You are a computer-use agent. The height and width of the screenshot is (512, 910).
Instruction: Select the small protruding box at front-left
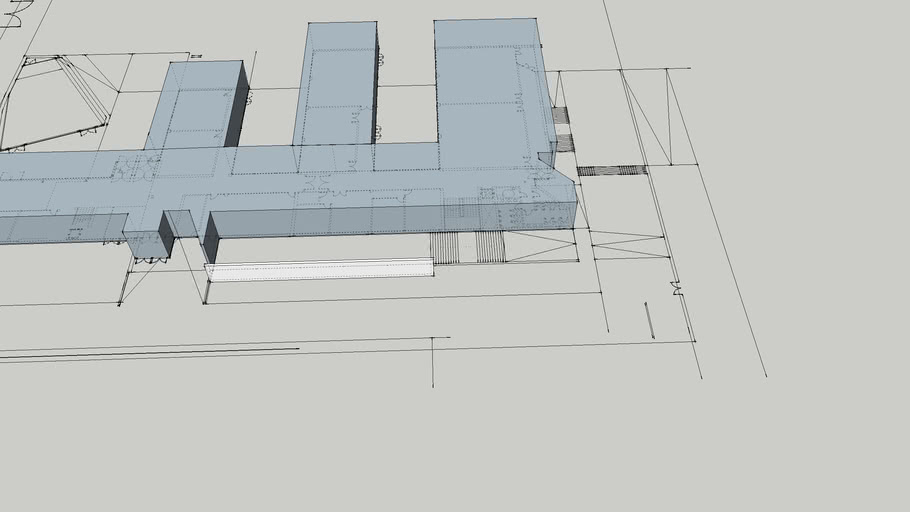point(147,244)
